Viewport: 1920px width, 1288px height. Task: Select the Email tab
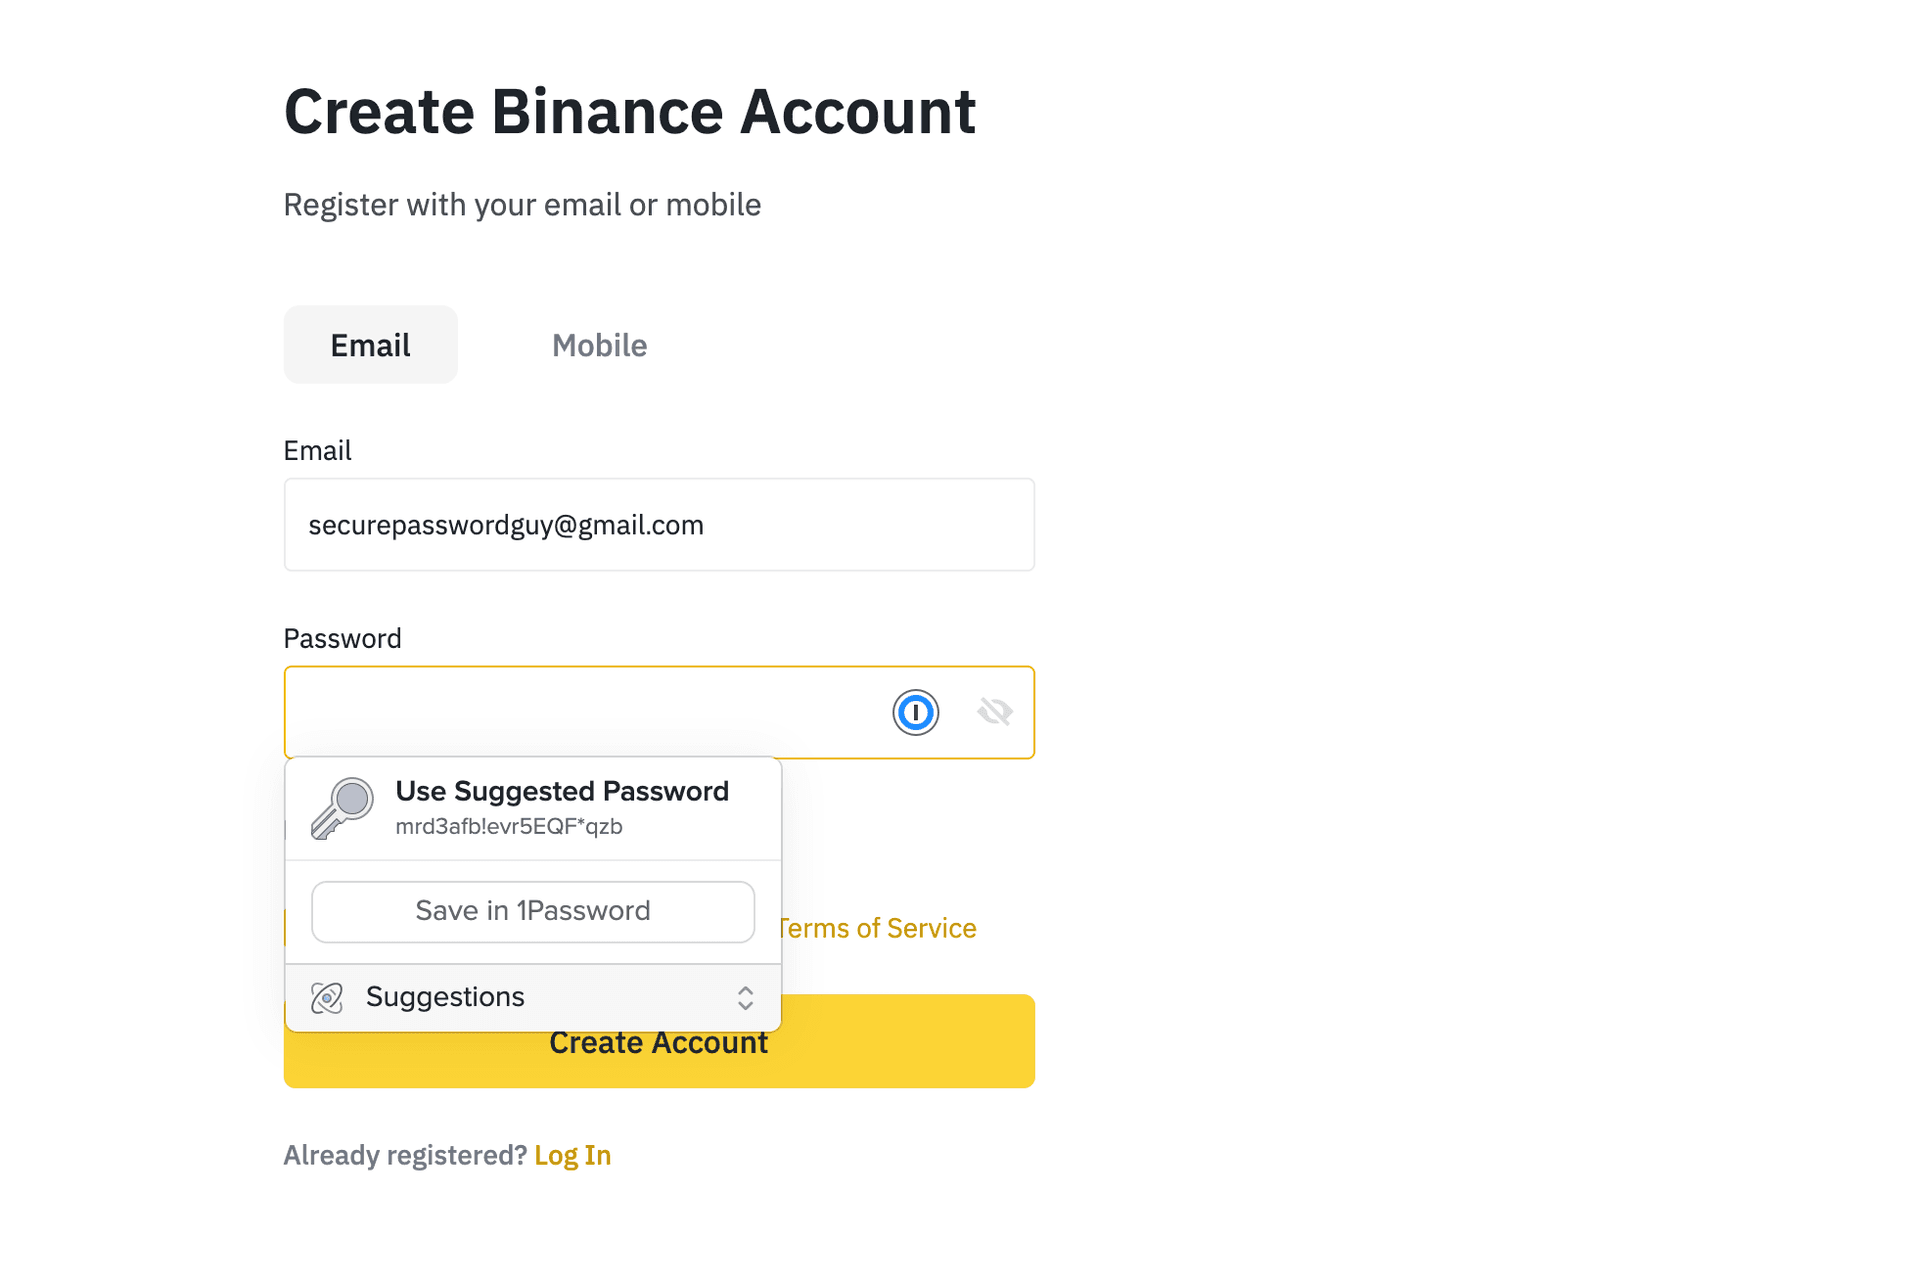369,344
